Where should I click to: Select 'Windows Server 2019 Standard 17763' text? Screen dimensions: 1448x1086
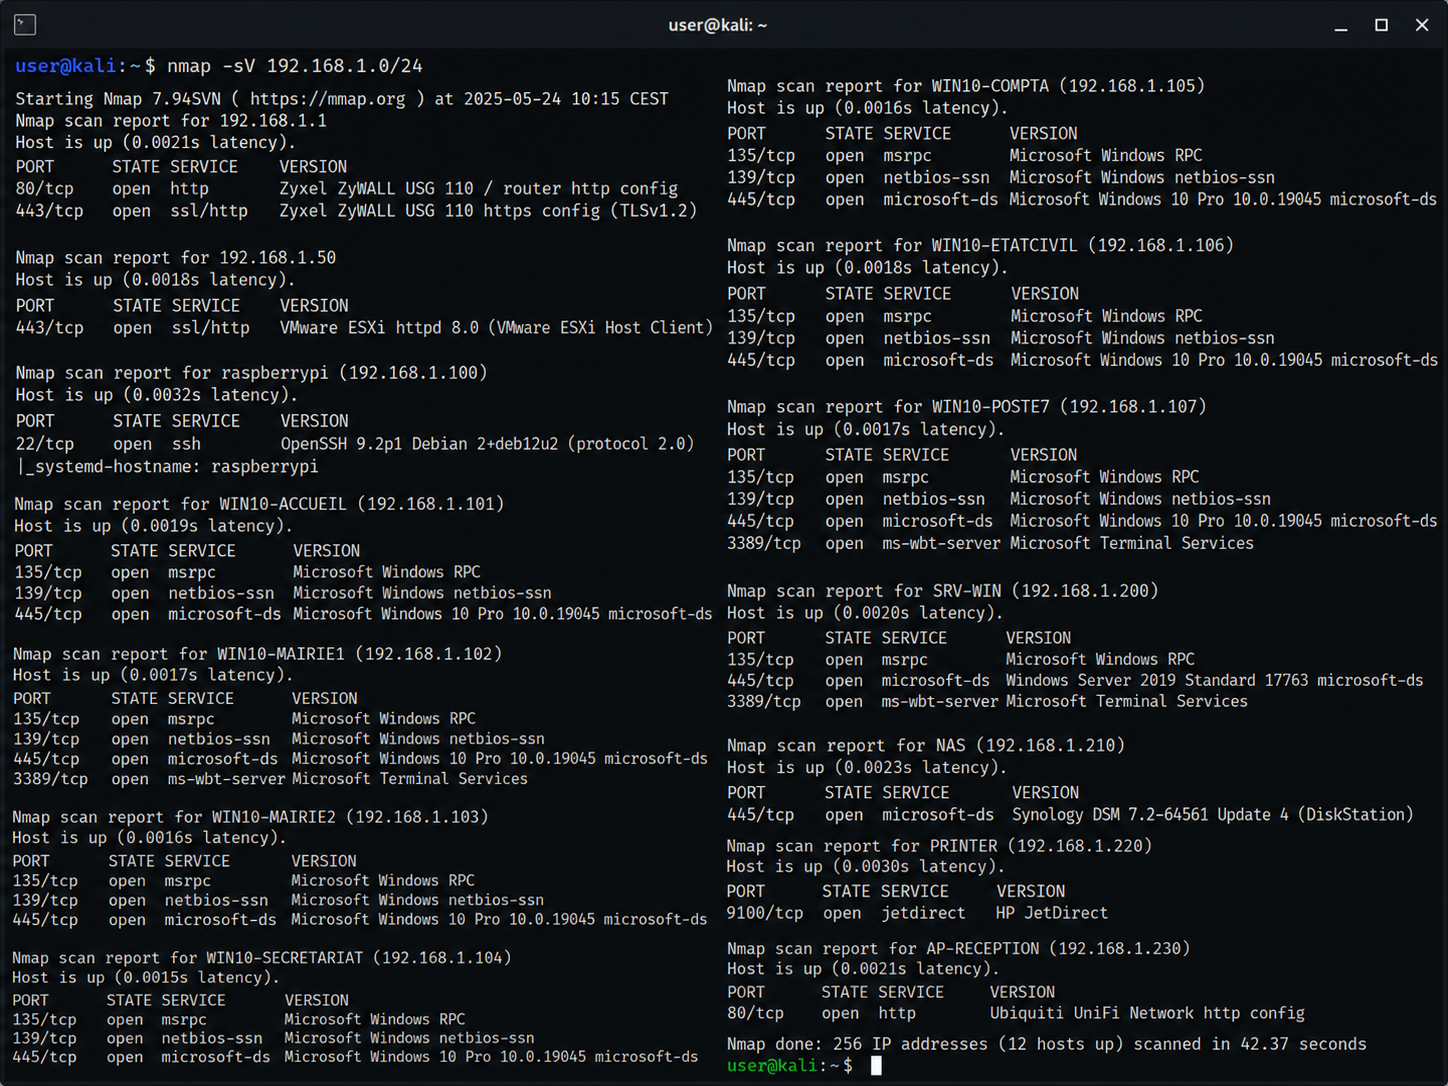(x=1157, y=681)
